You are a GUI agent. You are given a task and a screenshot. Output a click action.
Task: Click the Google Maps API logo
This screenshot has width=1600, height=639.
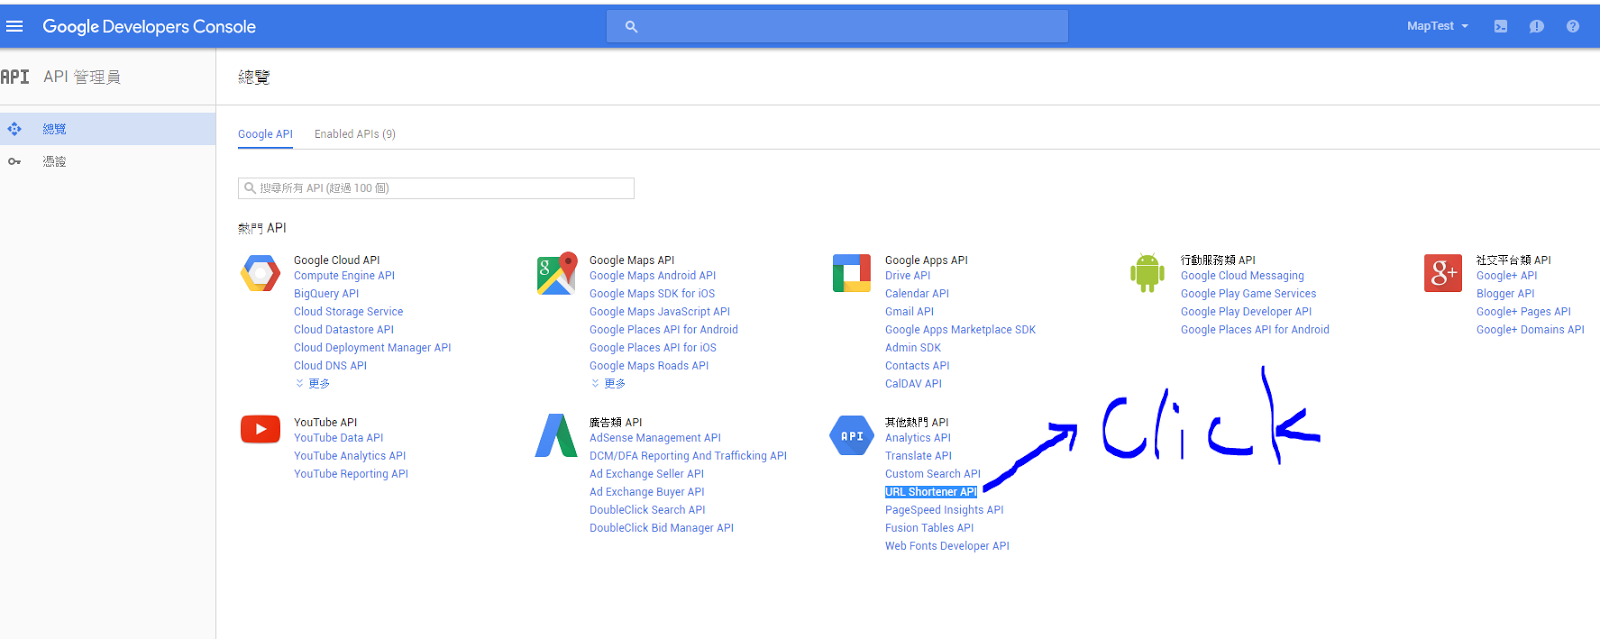click(x=557, y=273)
